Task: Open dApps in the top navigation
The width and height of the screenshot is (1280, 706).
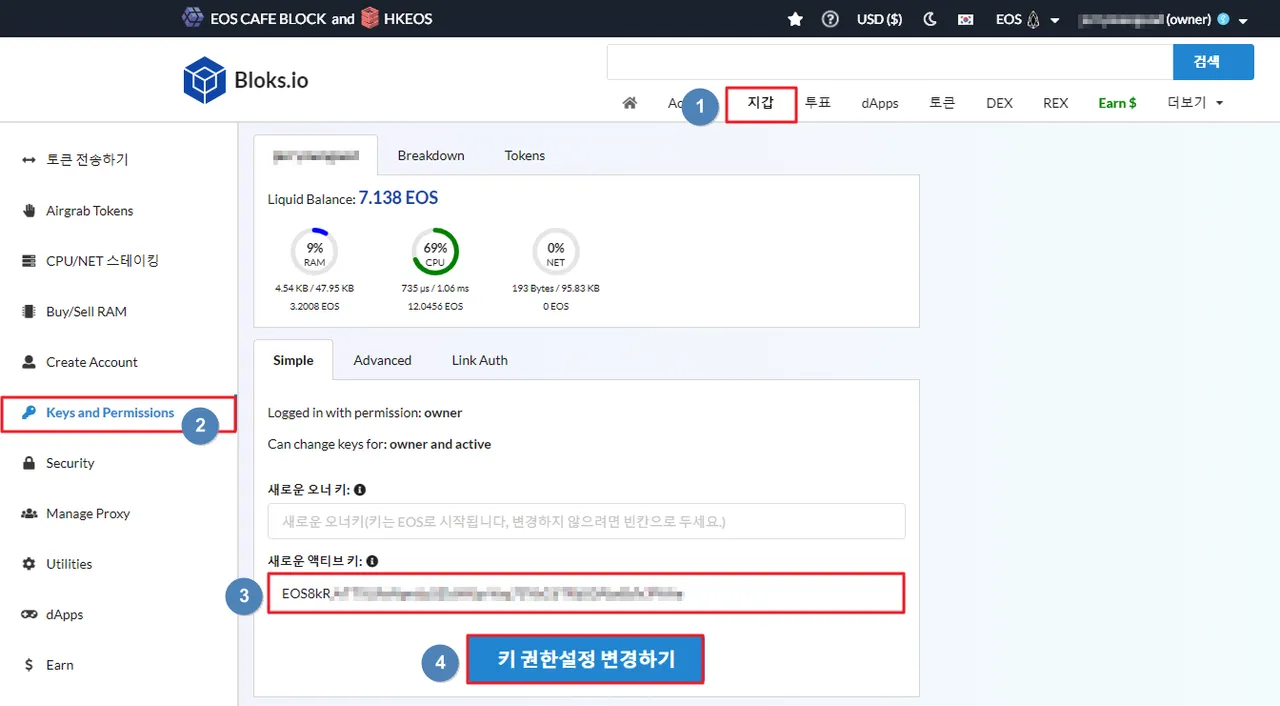Action: [x=880, y=103]
